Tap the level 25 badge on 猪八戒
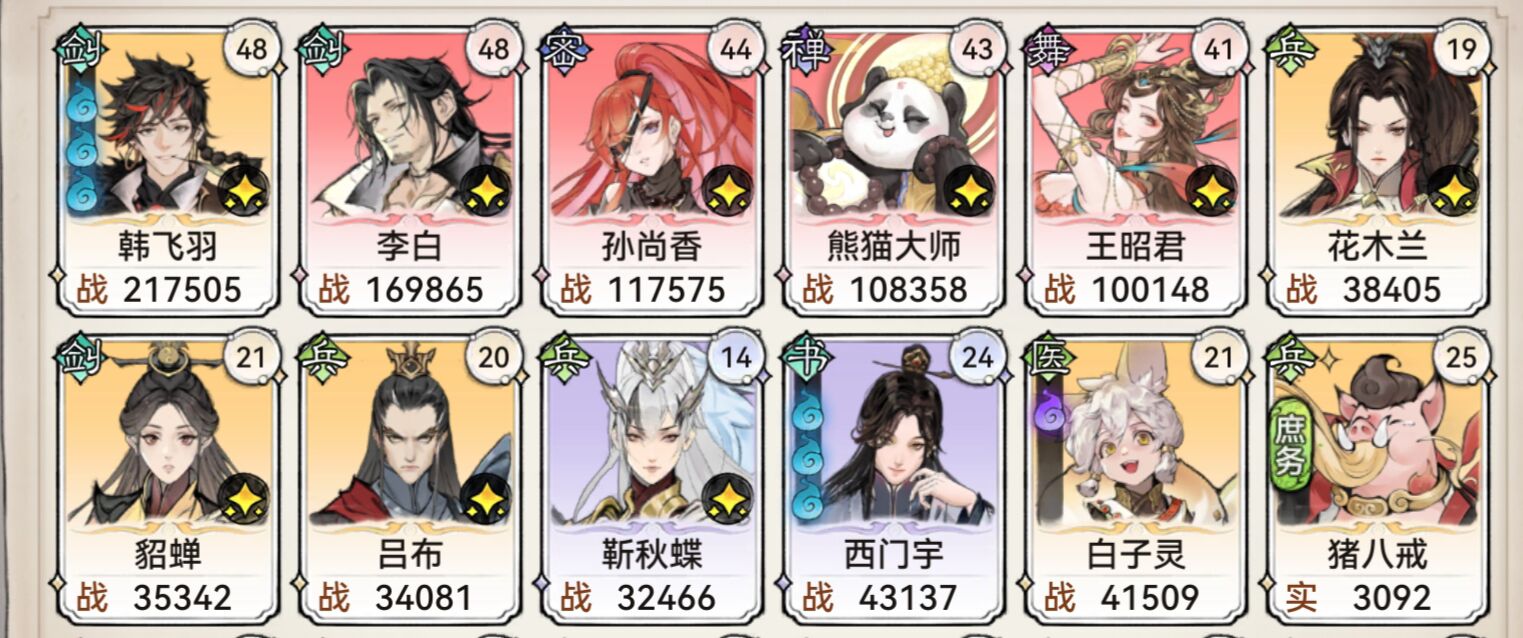This screenshot has width=1523, height=638. point(1461,355)
